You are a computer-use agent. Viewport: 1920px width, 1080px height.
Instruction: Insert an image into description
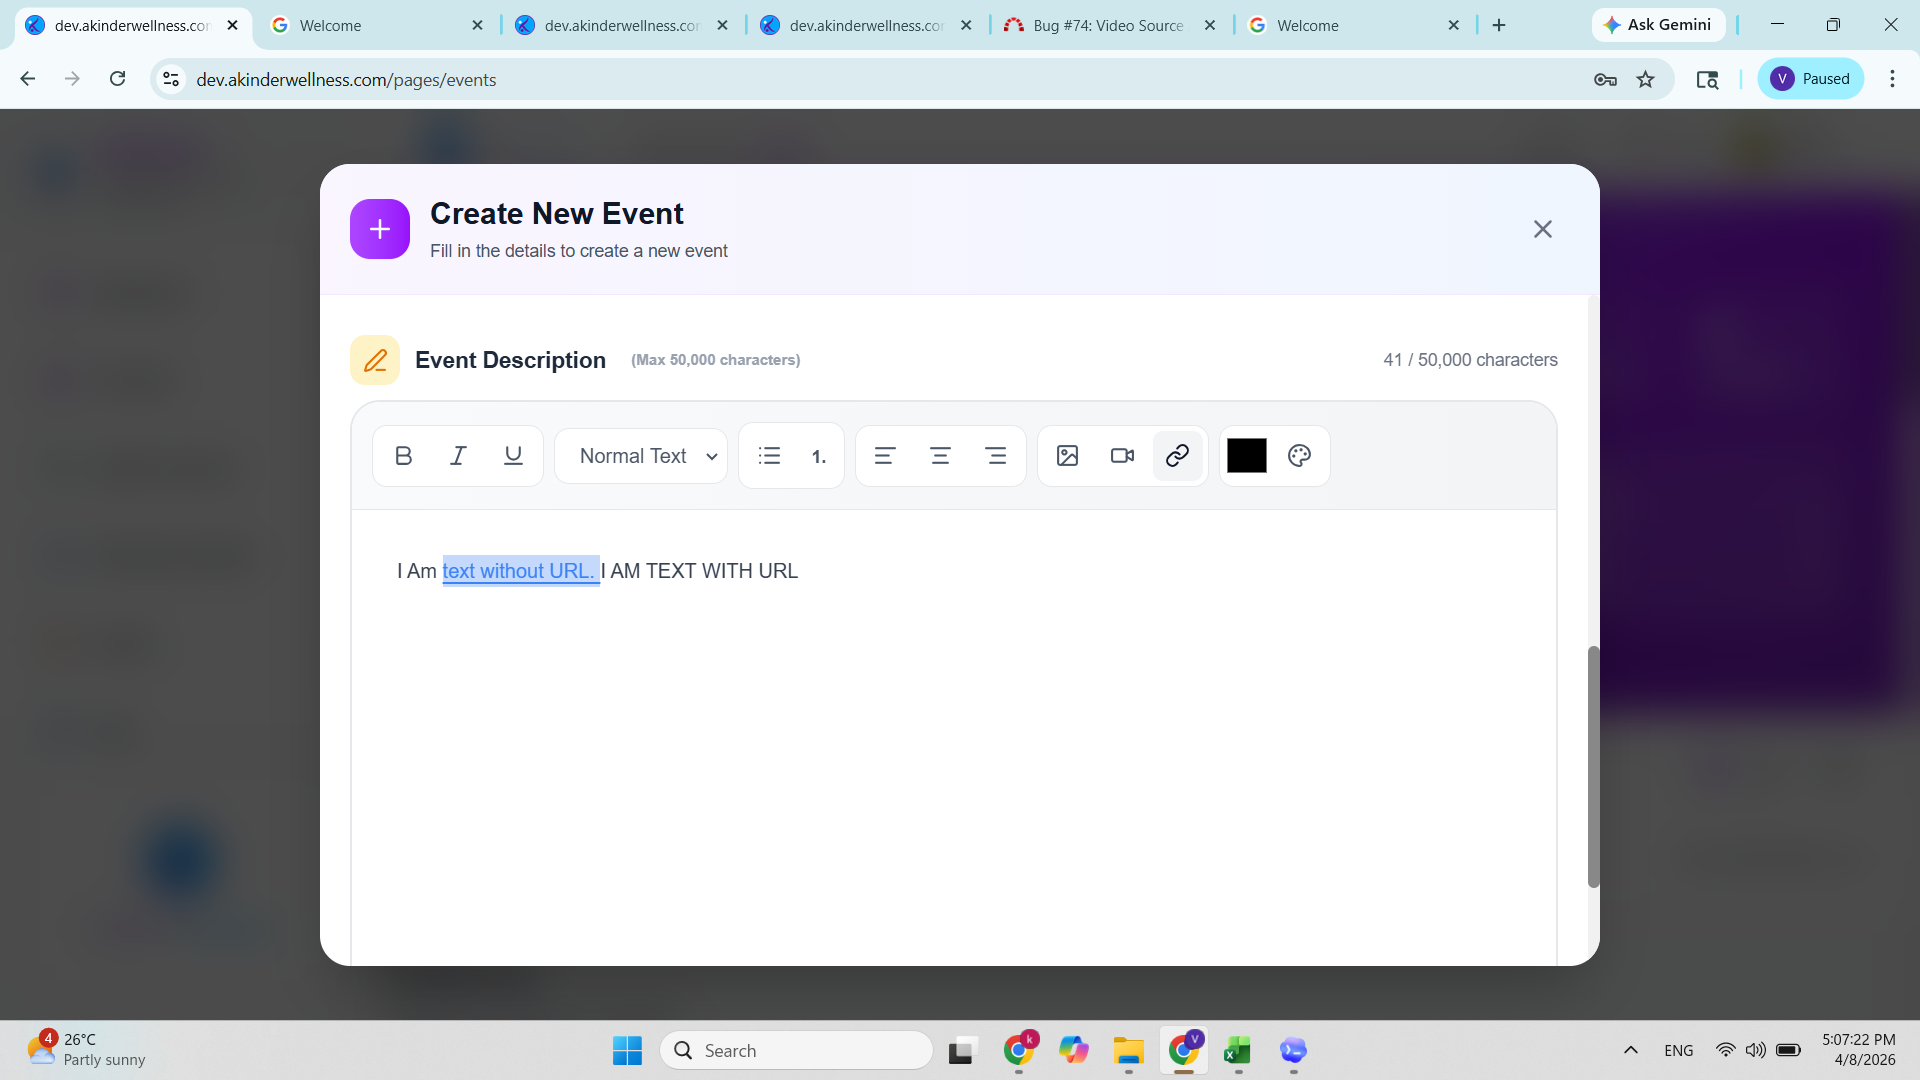coord(1067,456)
